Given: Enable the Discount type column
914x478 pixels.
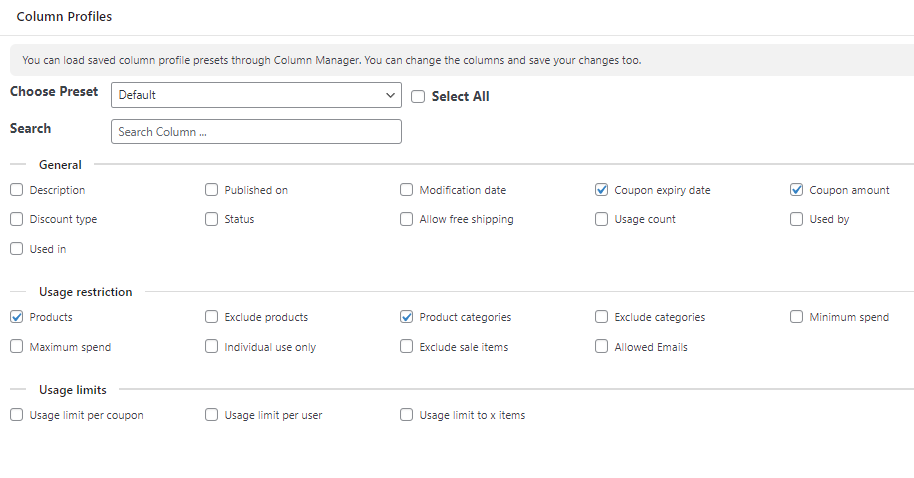Looking at the screenshot, I should pos(16,219).
